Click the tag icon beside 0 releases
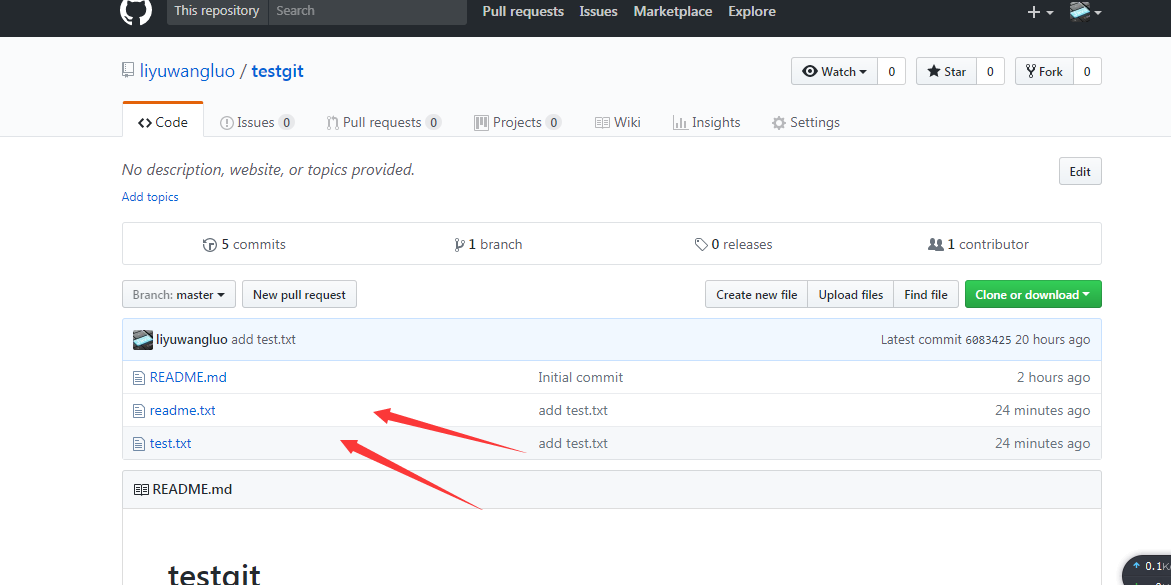The height and width of the screenshot is (585, 1171). click(x=701, y=244)
